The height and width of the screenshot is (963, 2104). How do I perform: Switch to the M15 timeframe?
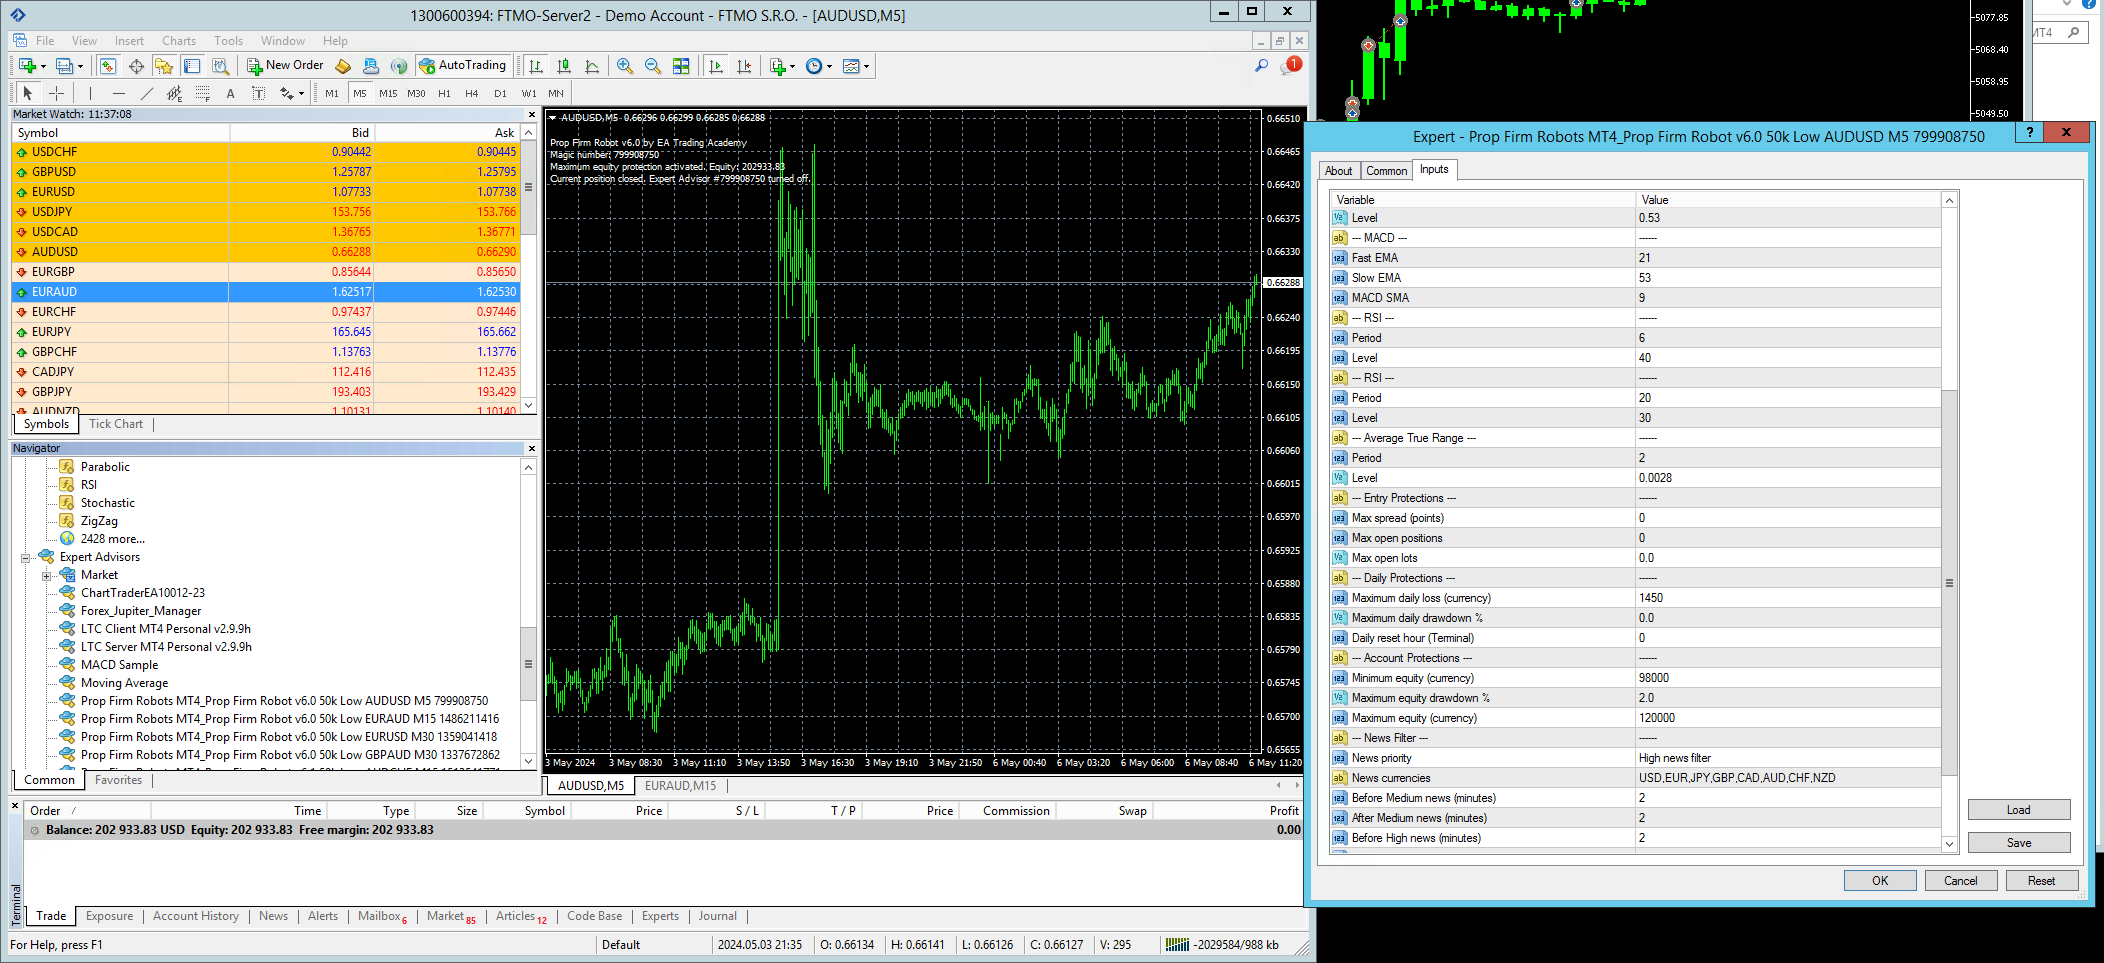point(388,93)
